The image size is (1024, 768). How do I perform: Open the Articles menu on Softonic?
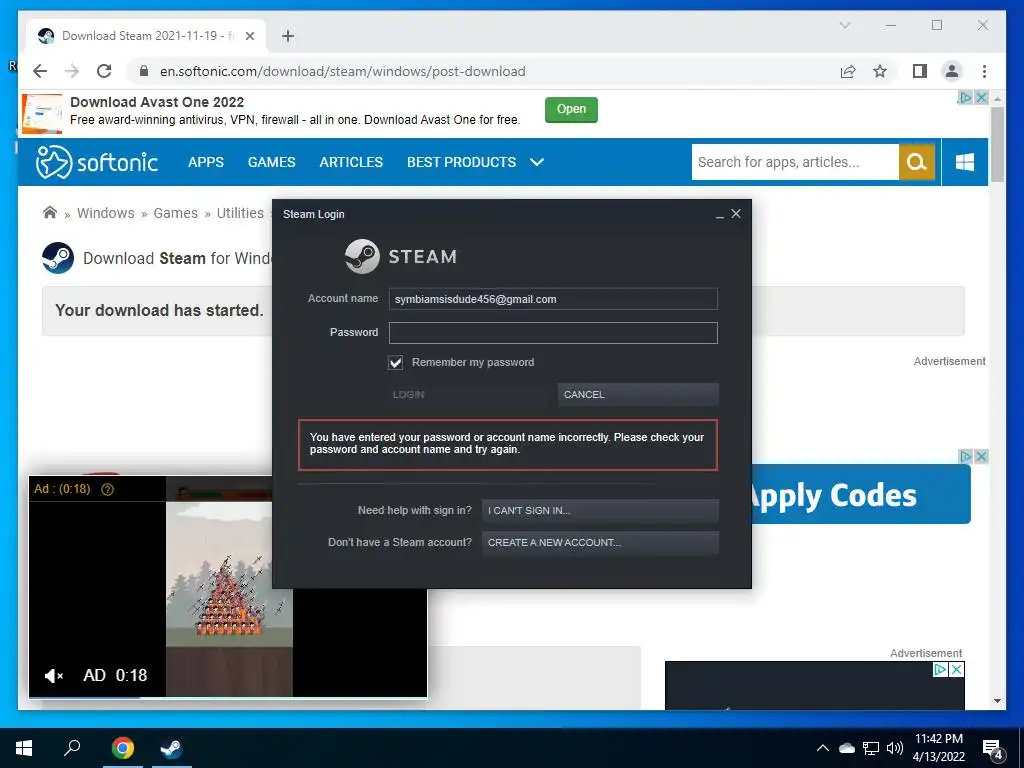point(351,162)
